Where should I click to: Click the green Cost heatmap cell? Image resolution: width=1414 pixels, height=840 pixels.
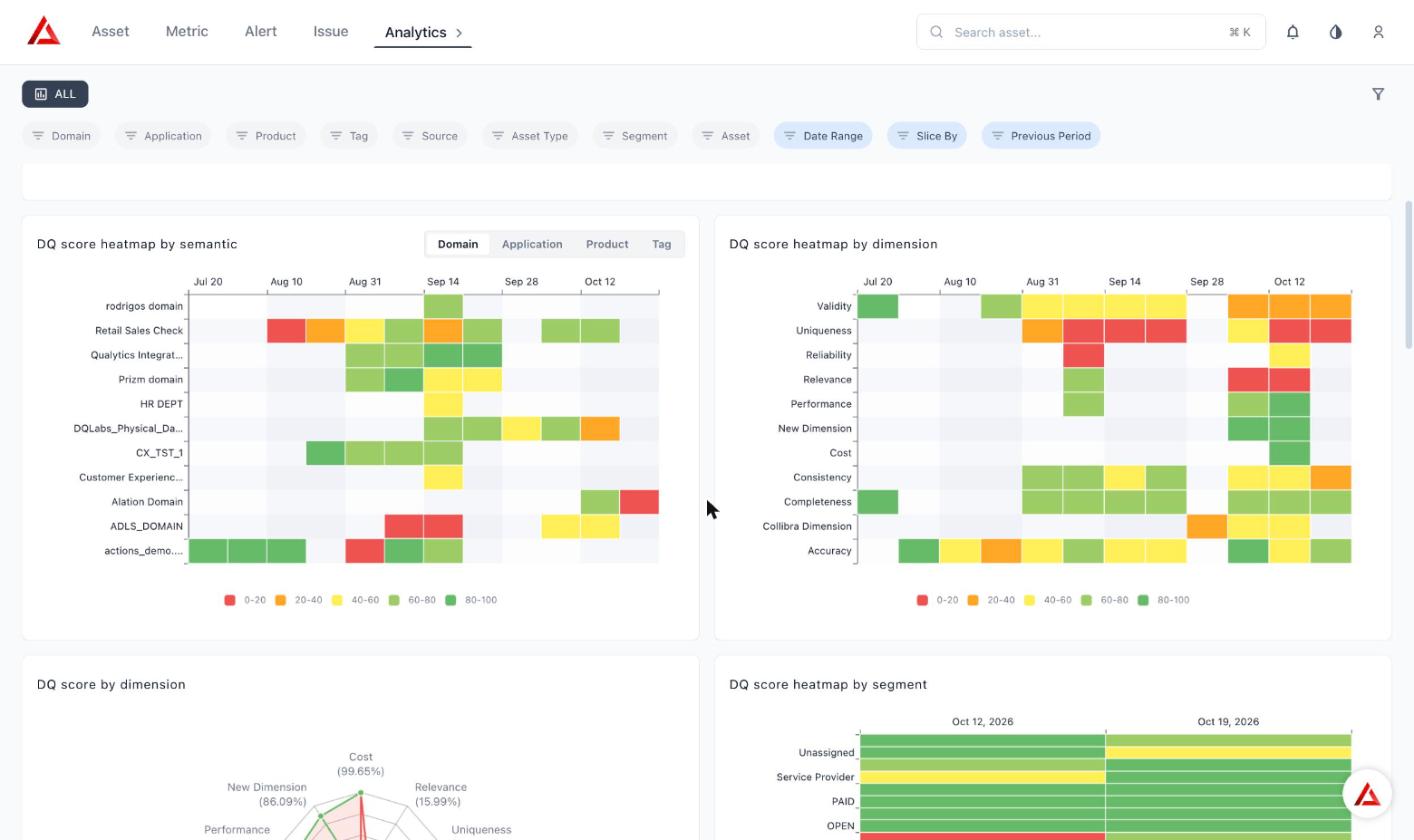tap(1289, 453)
